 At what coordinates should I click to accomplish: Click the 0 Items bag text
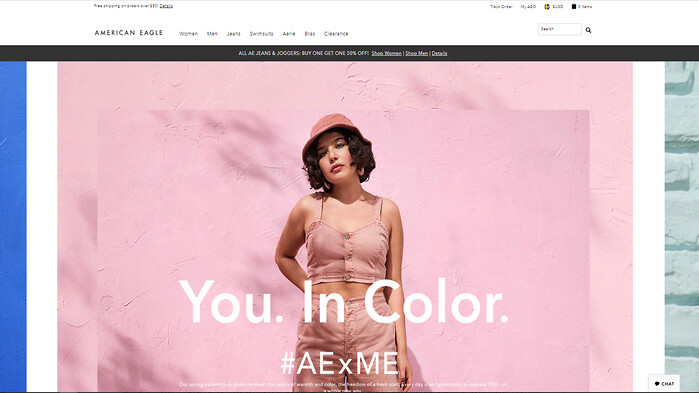[x=585, y=7]
